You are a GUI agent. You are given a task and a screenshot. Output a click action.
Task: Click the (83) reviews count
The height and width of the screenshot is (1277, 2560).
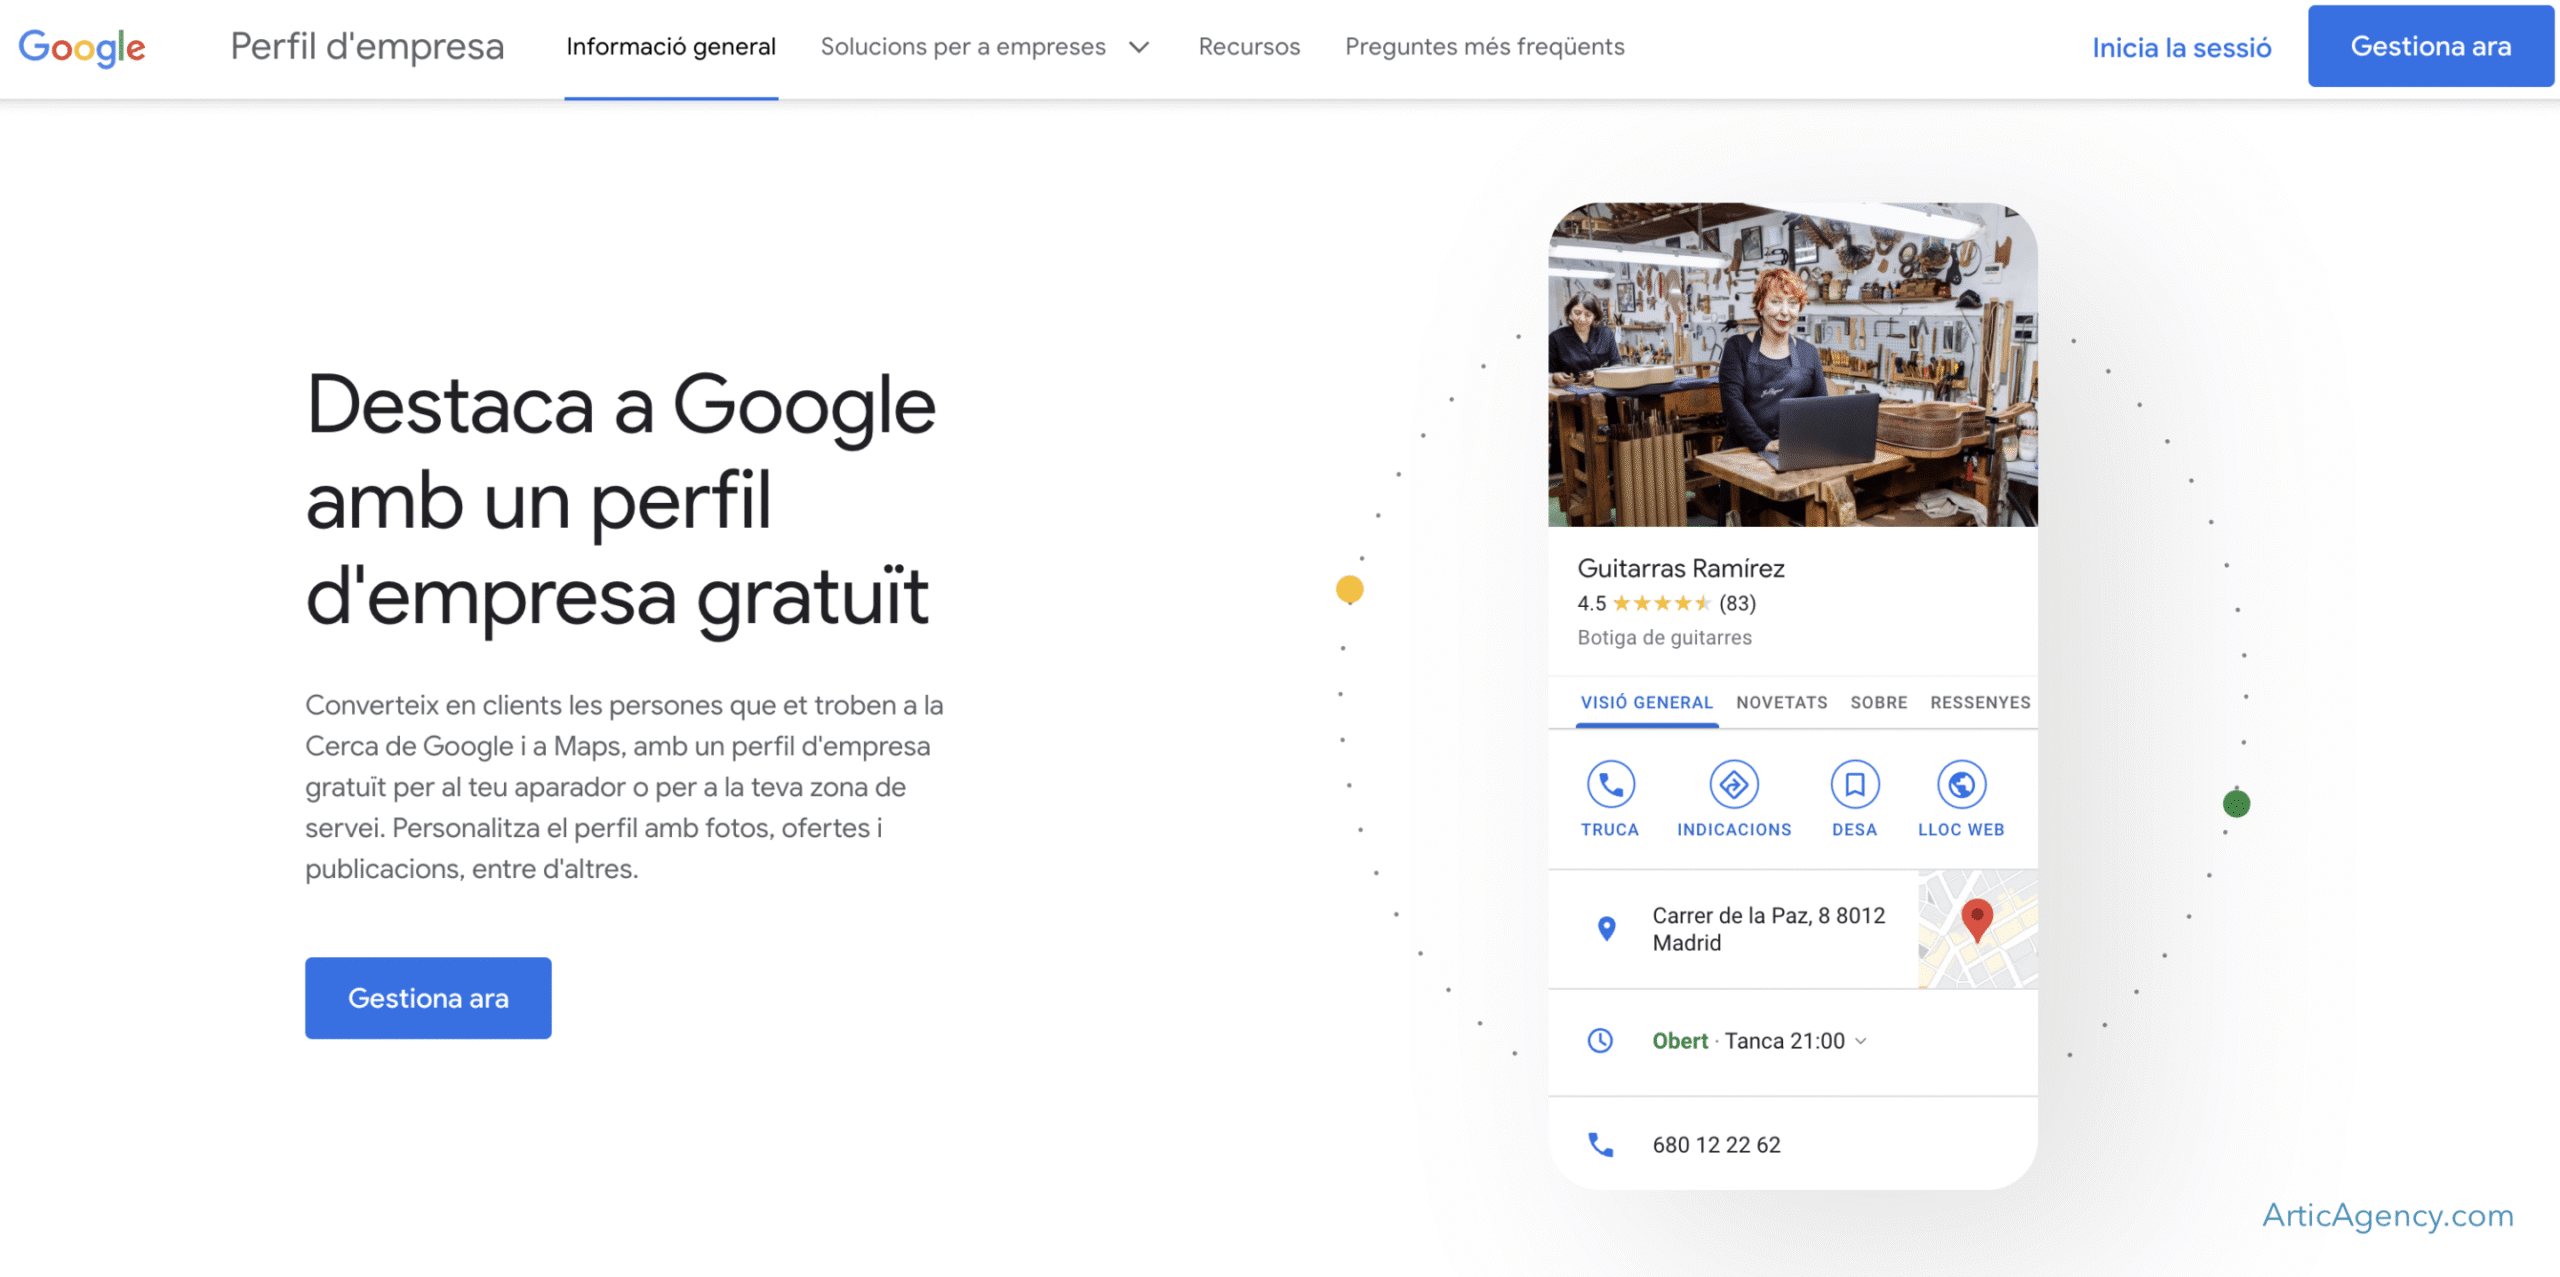1737,603
